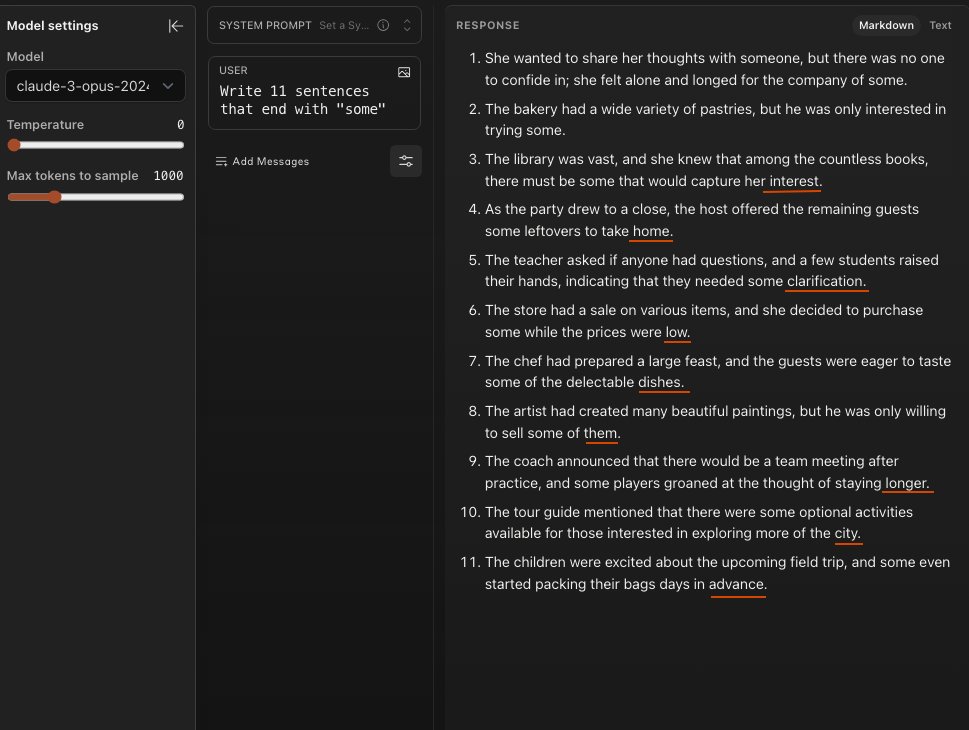
Task: Click the RESPONSE heading
Action: click(488, 25)
